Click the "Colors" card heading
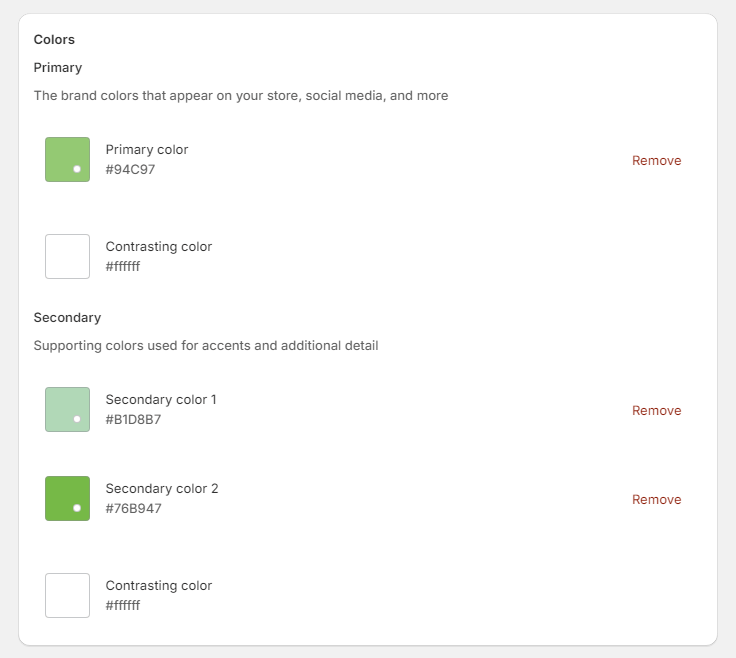Image resolution: width=736 pixels, height=658 pixels. pos(54,40)
